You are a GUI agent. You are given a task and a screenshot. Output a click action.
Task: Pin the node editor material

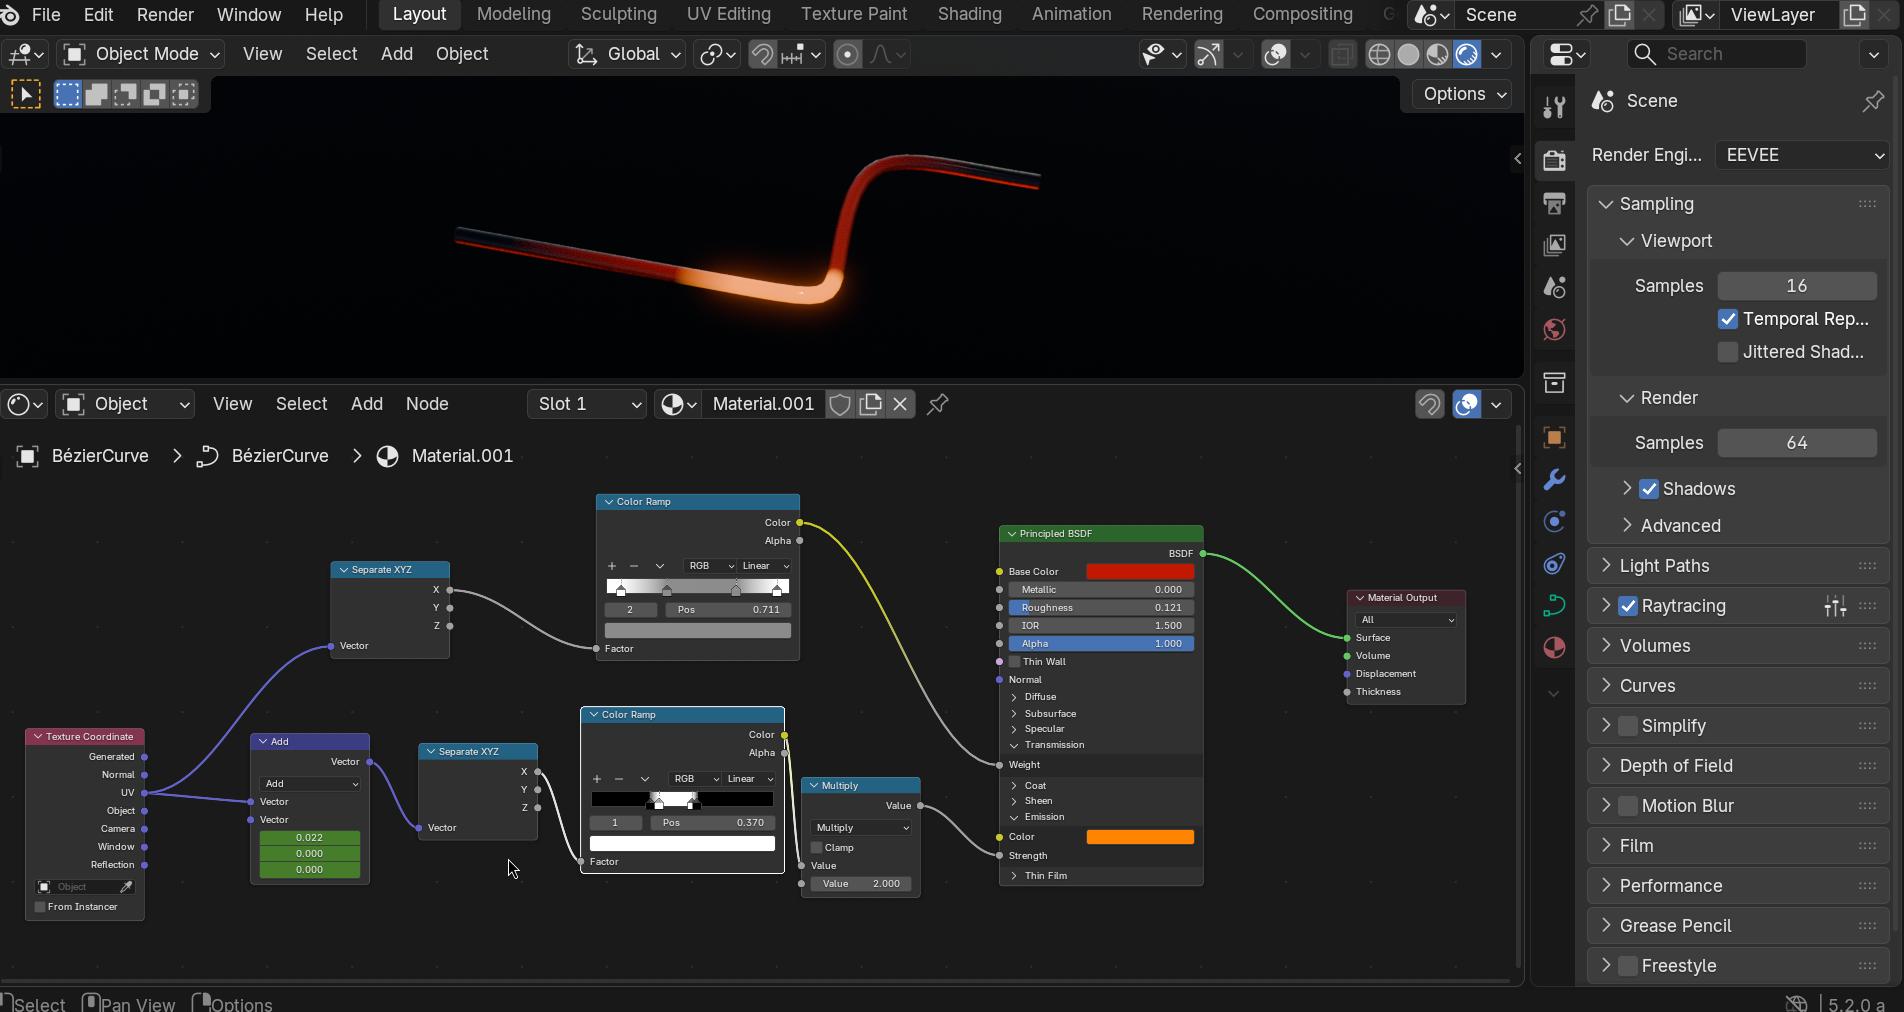[x=937, y=404]
